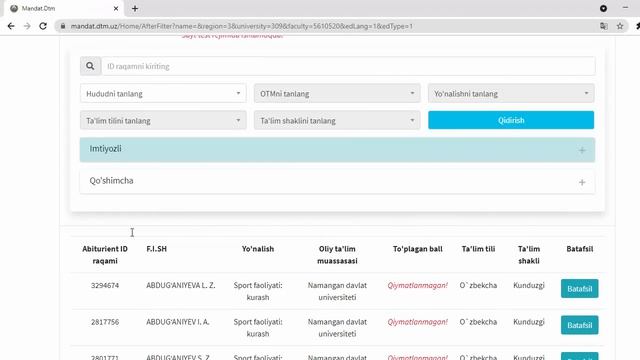
Task: Click Batafsil for ABDUG'ANIYEVA L. Z.
Action: 579,289
